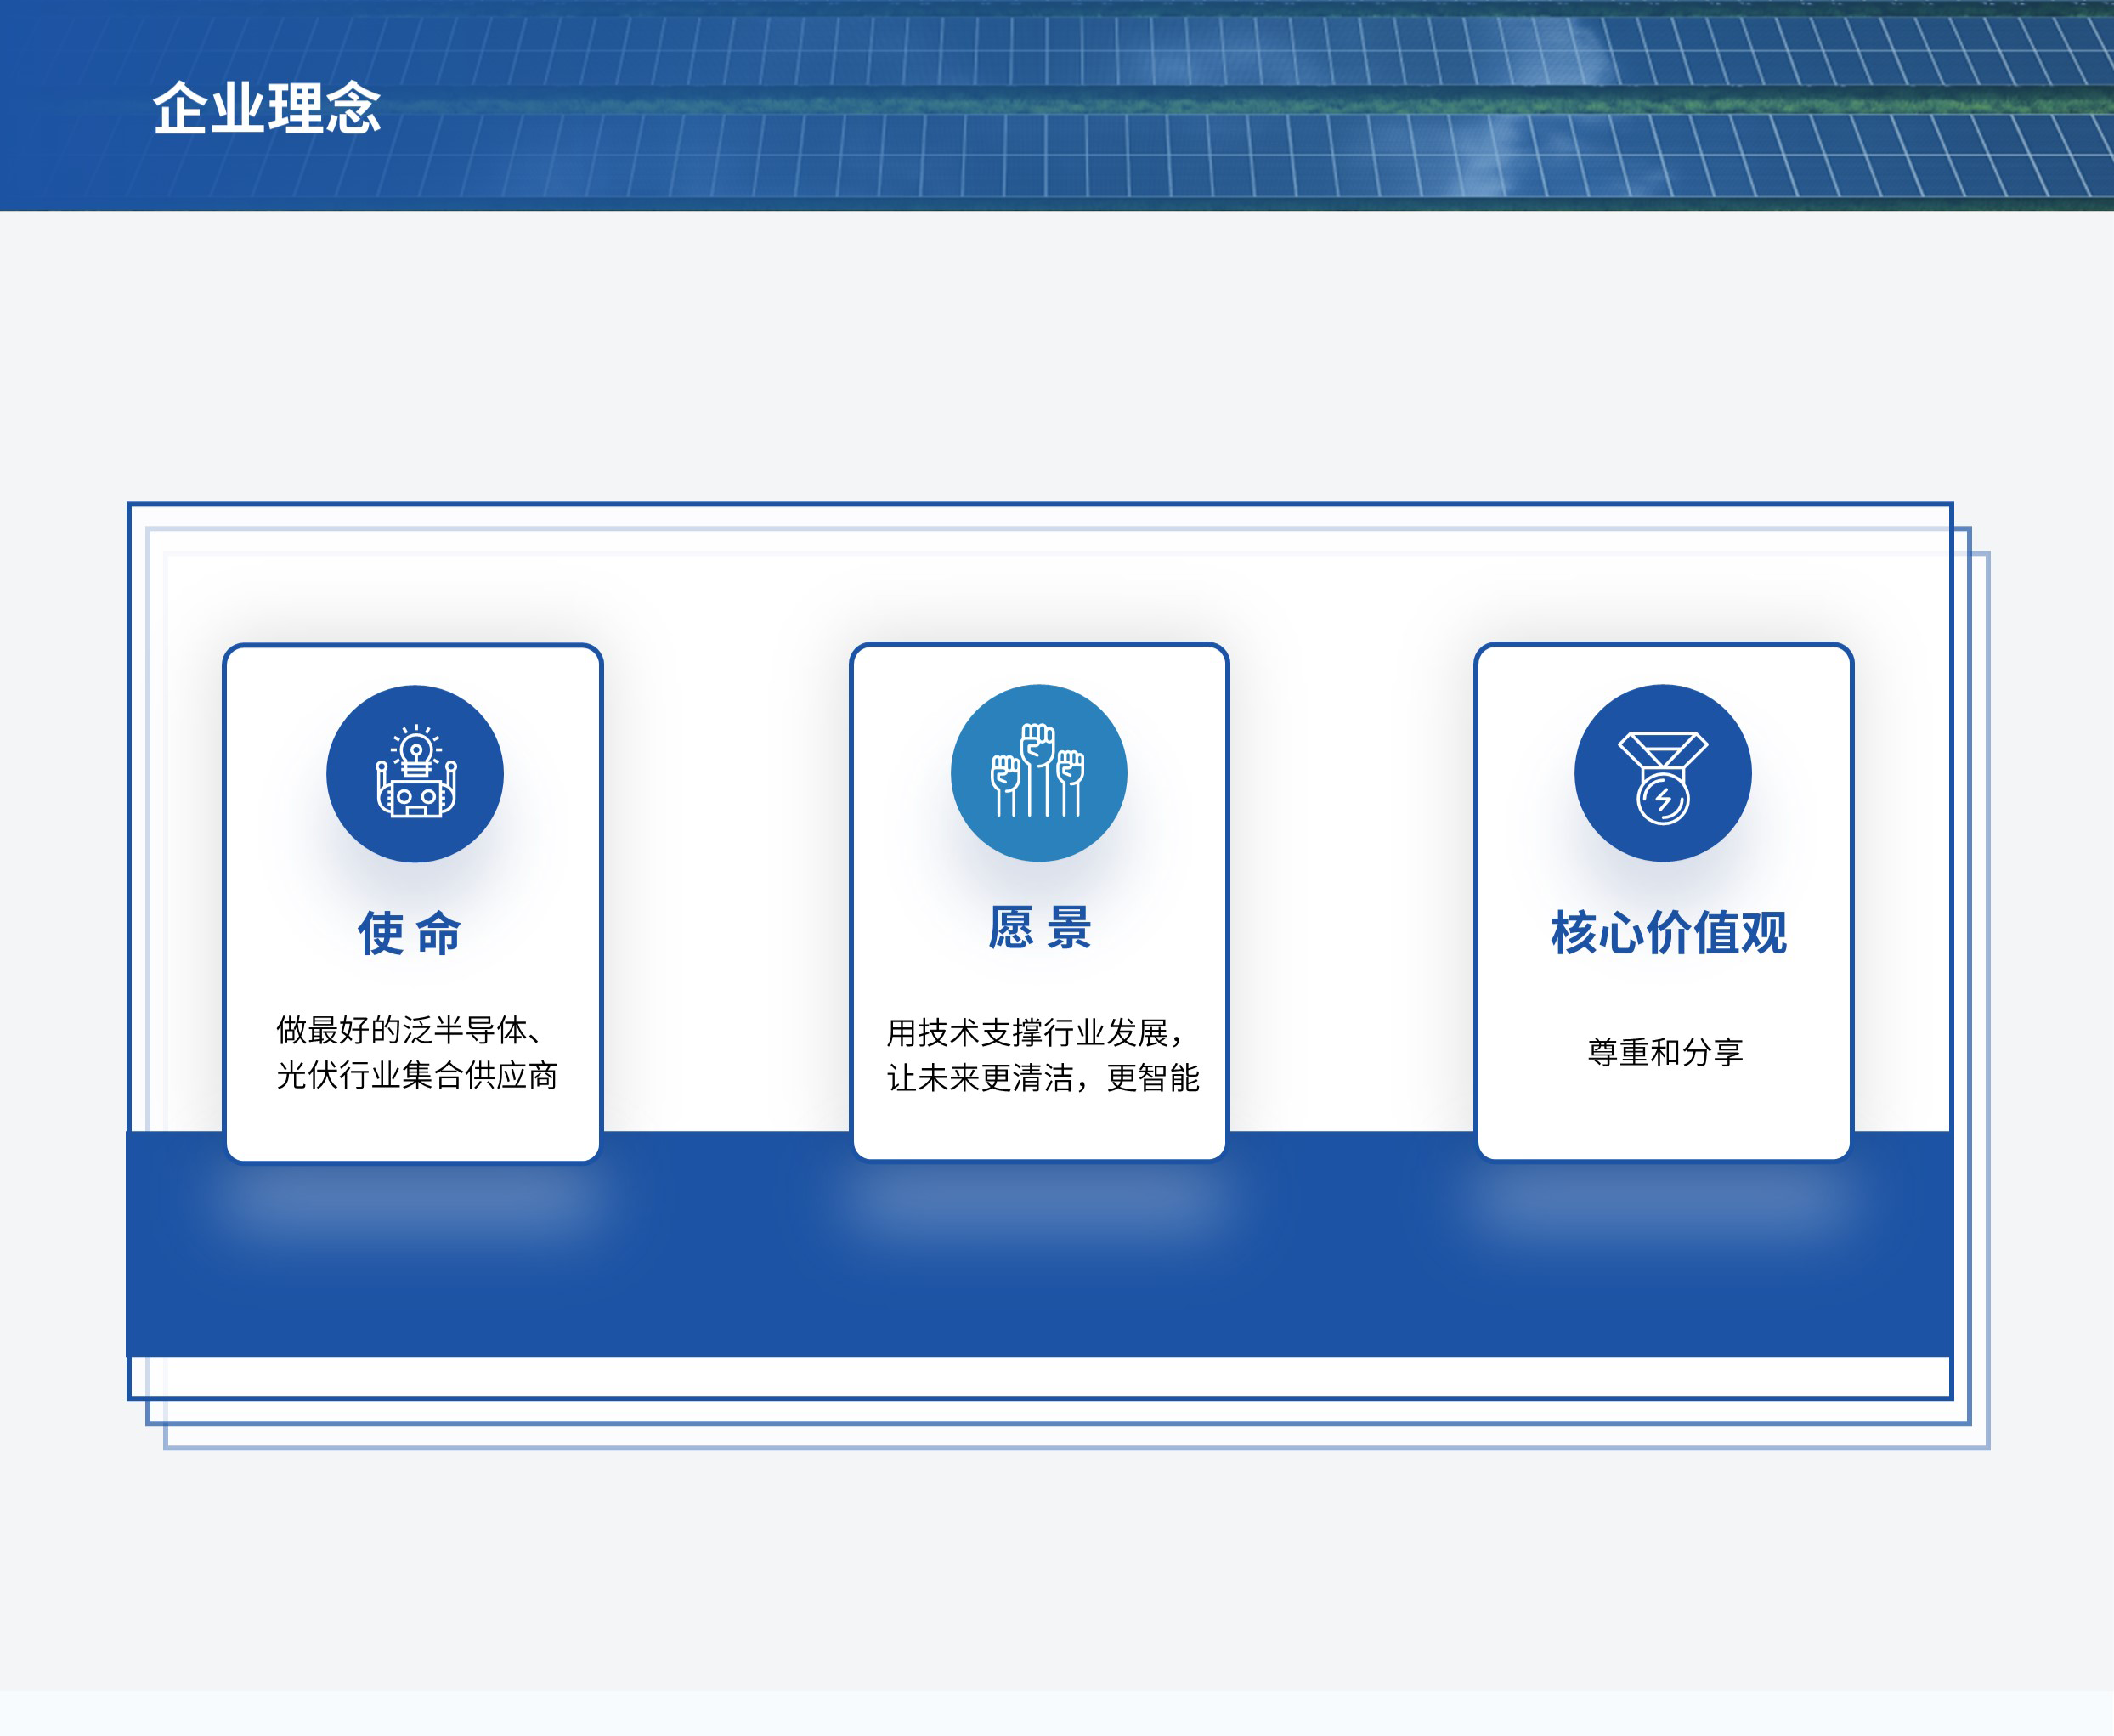2114x1736 pixels.
Task: Select the 愿 景 card heading
Action: click(1040, 927)
